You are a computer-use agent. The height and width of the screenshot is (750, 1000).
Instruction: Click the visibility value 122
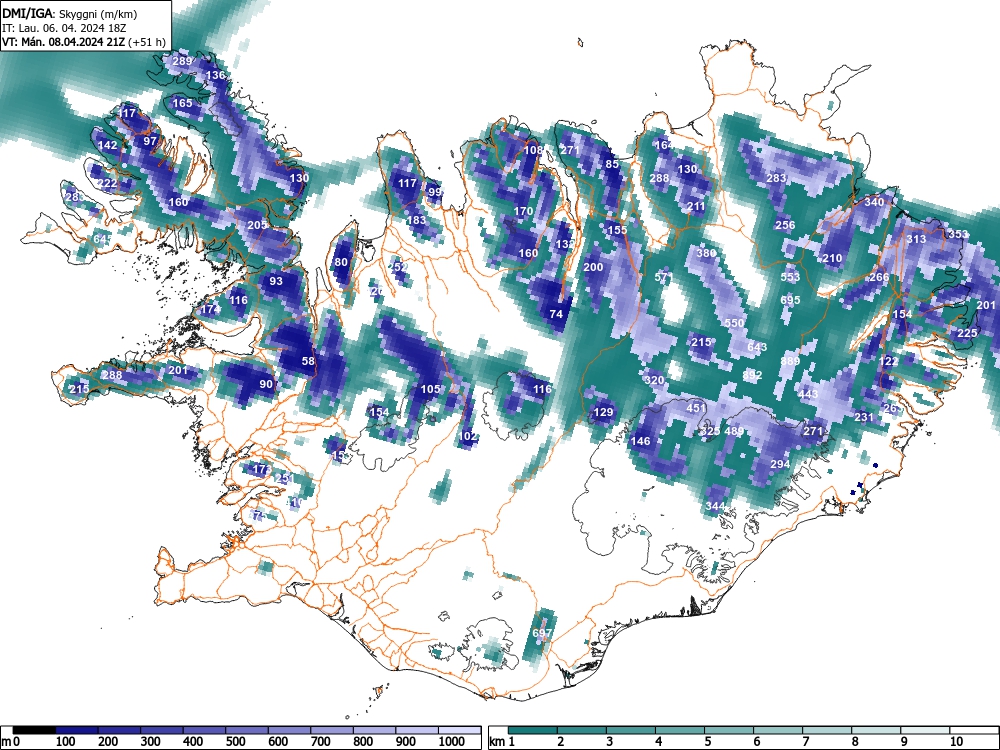888,361
